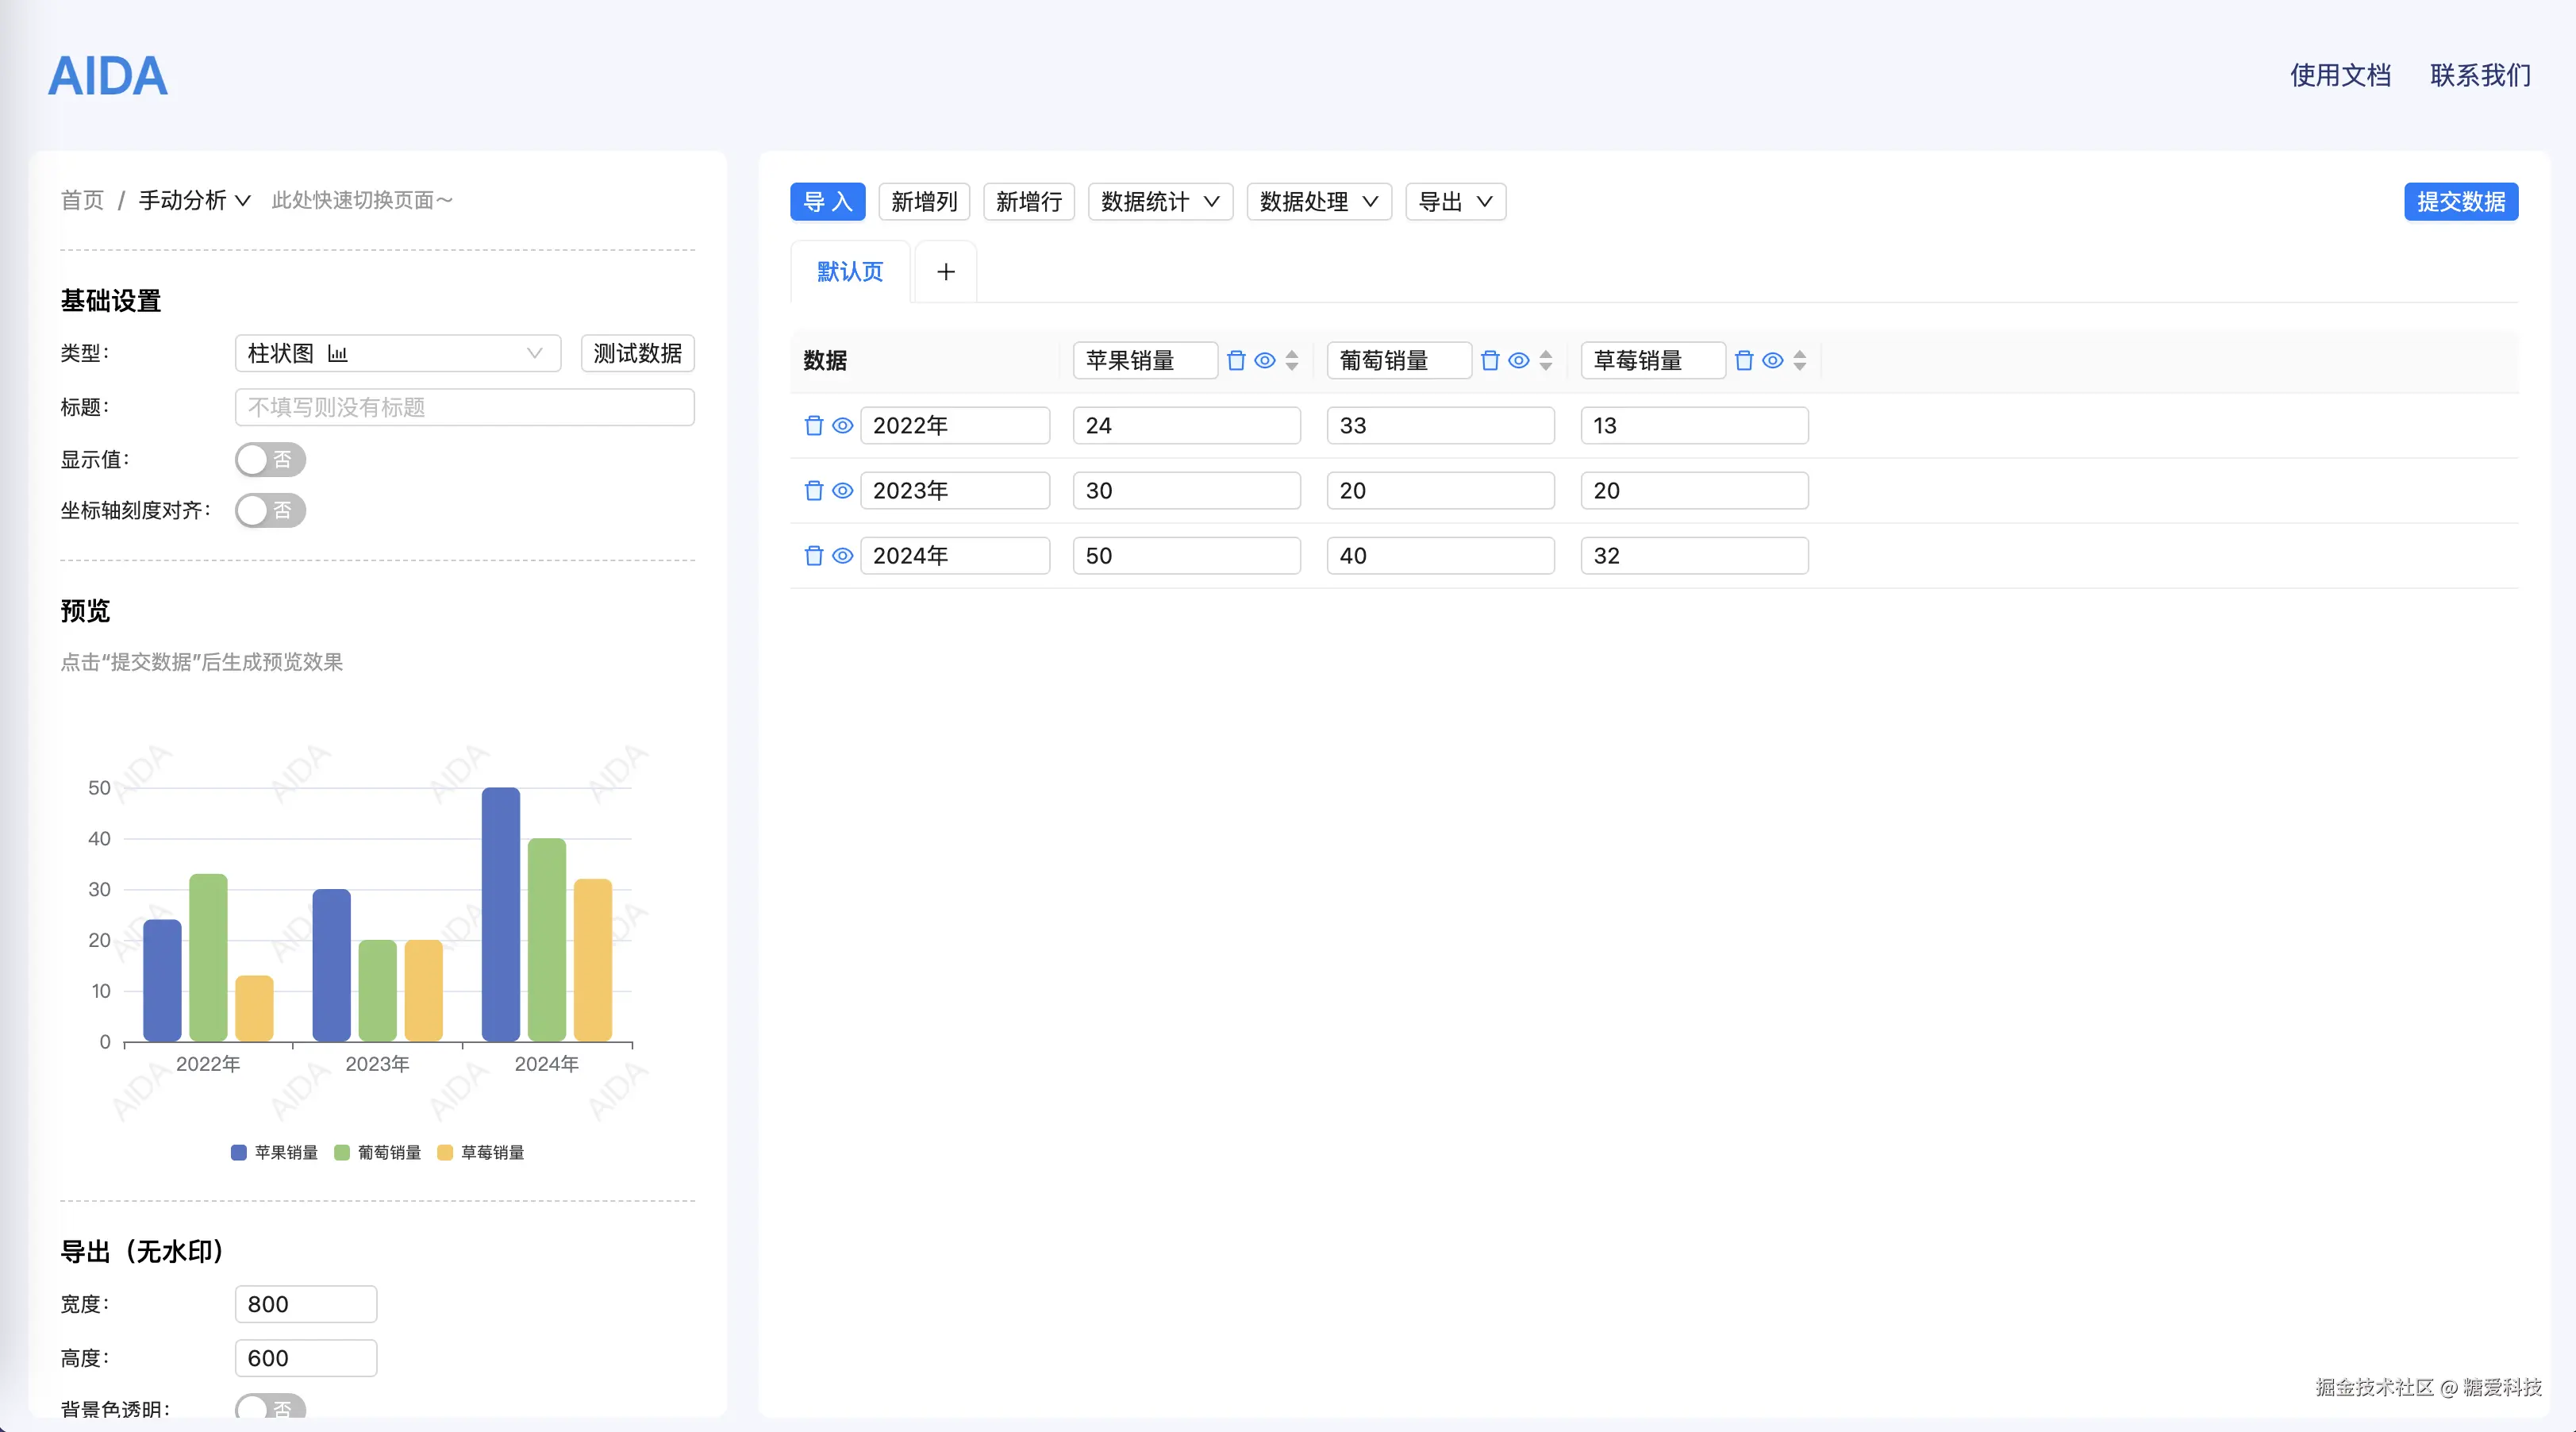Hide the 2023年 row via eye icon
Image resolution: width=2576 pixels, height=1432 pixels.
coord(843,491)
